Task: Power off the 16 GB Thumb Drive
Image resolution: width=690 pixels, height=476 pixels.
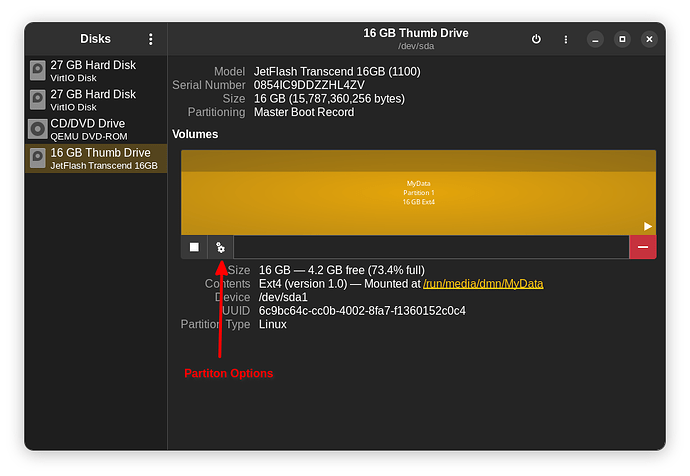Action: [x=536, y=39]
